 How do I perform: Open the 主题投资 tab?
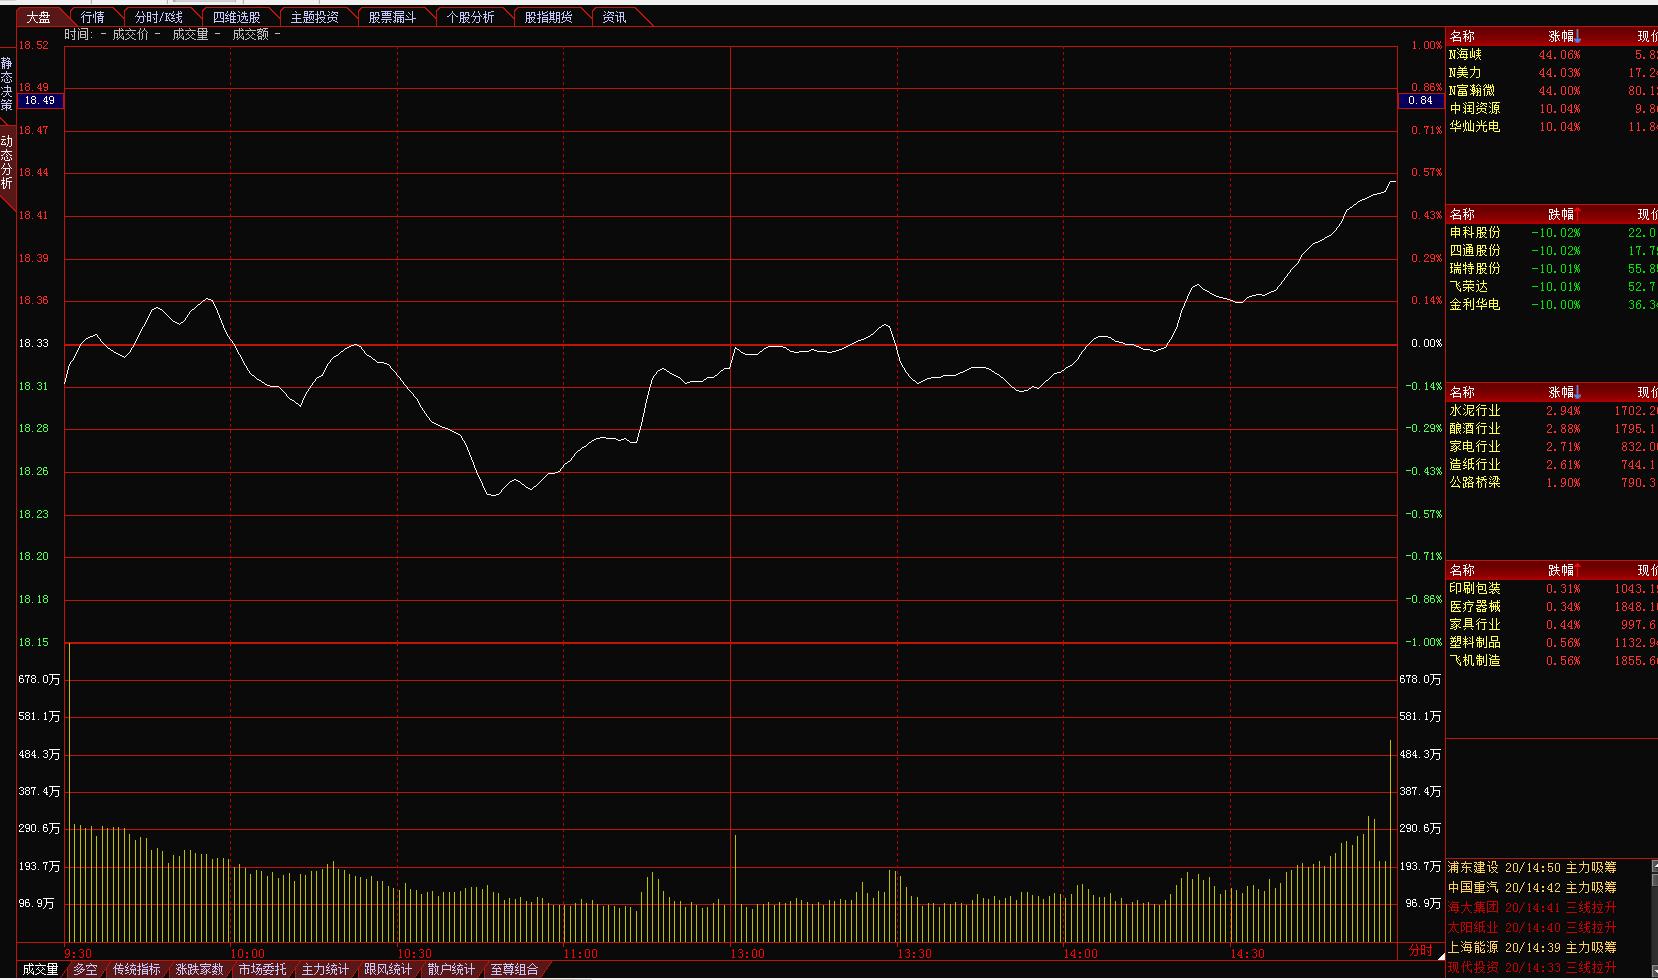point(315,17)
